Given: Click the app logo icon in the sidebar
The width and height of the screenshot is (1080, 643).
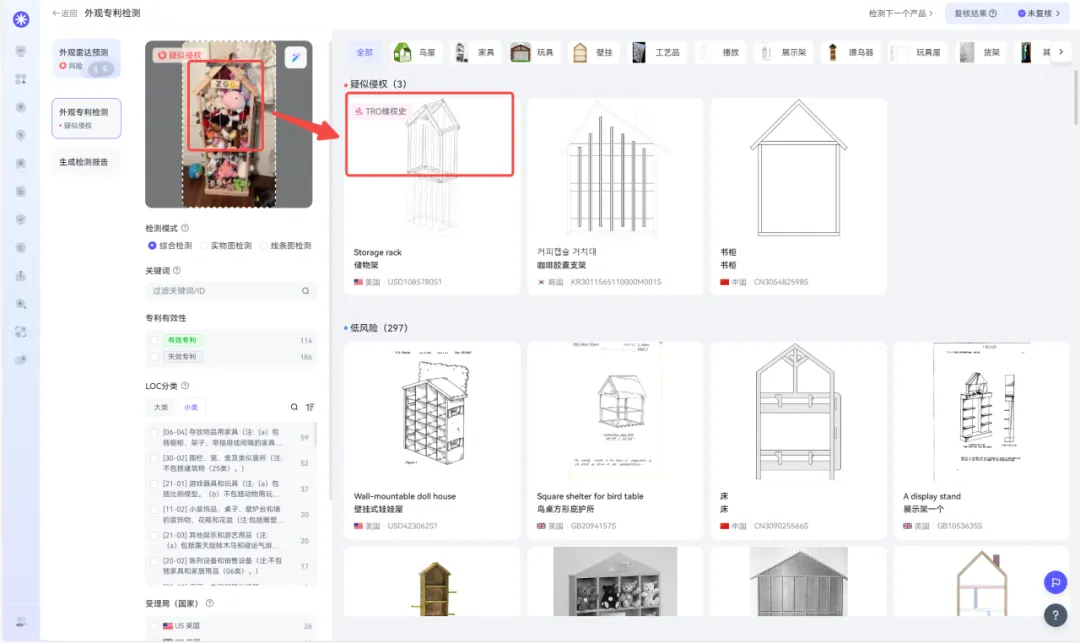Looking at the screenshot, I should pyautogui.click(x=21, y=19).
